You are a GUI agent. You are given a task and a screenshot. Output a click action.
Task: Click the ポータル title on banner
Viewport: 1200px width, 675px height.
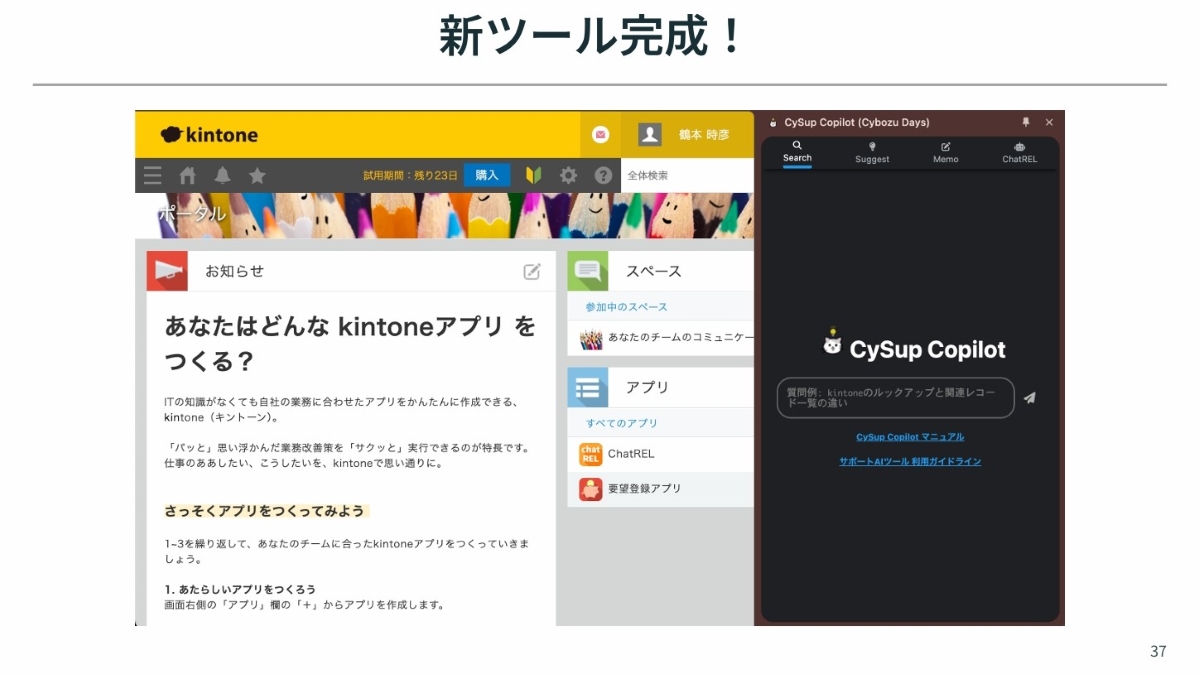coord(191,214)
